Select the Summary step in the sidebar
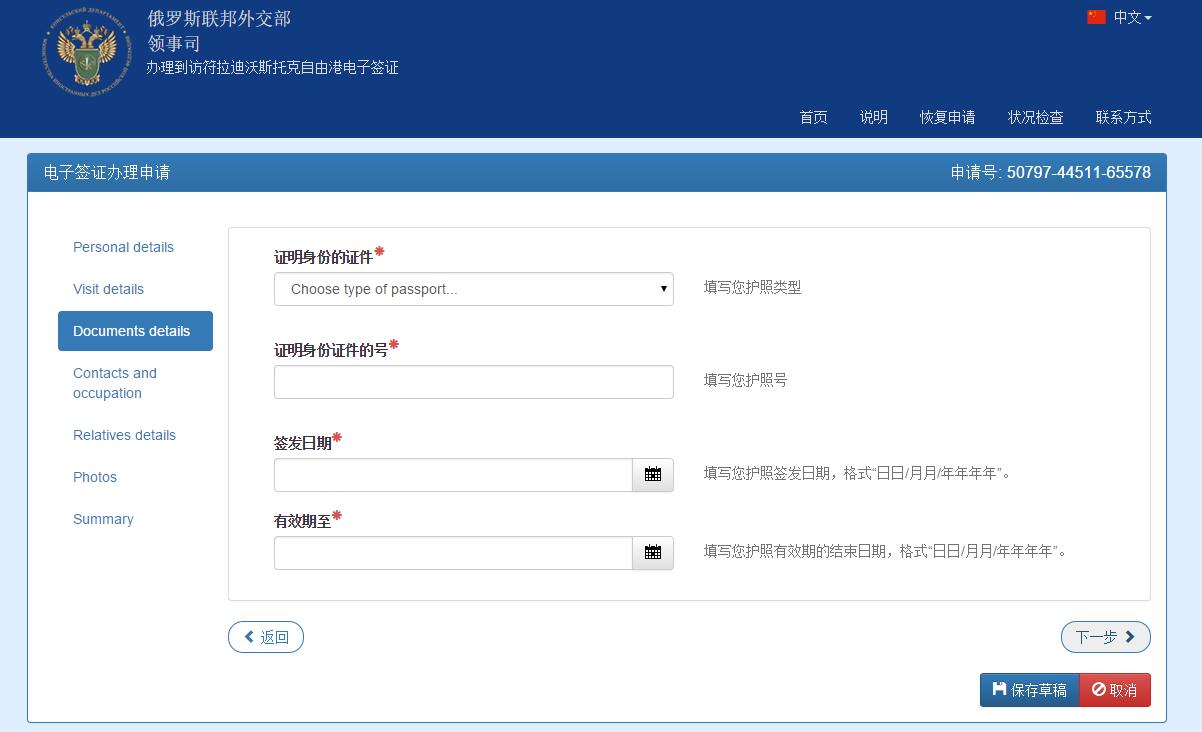1202x732 pixels. click(x=103, y=519)
